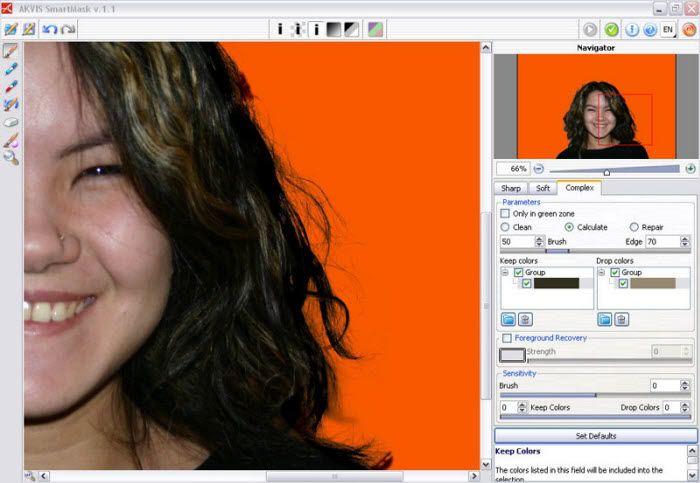The width and height of the screenshot is (700, 483).
Task: Select the Clean radio button
Action: (x=505, y=227)
